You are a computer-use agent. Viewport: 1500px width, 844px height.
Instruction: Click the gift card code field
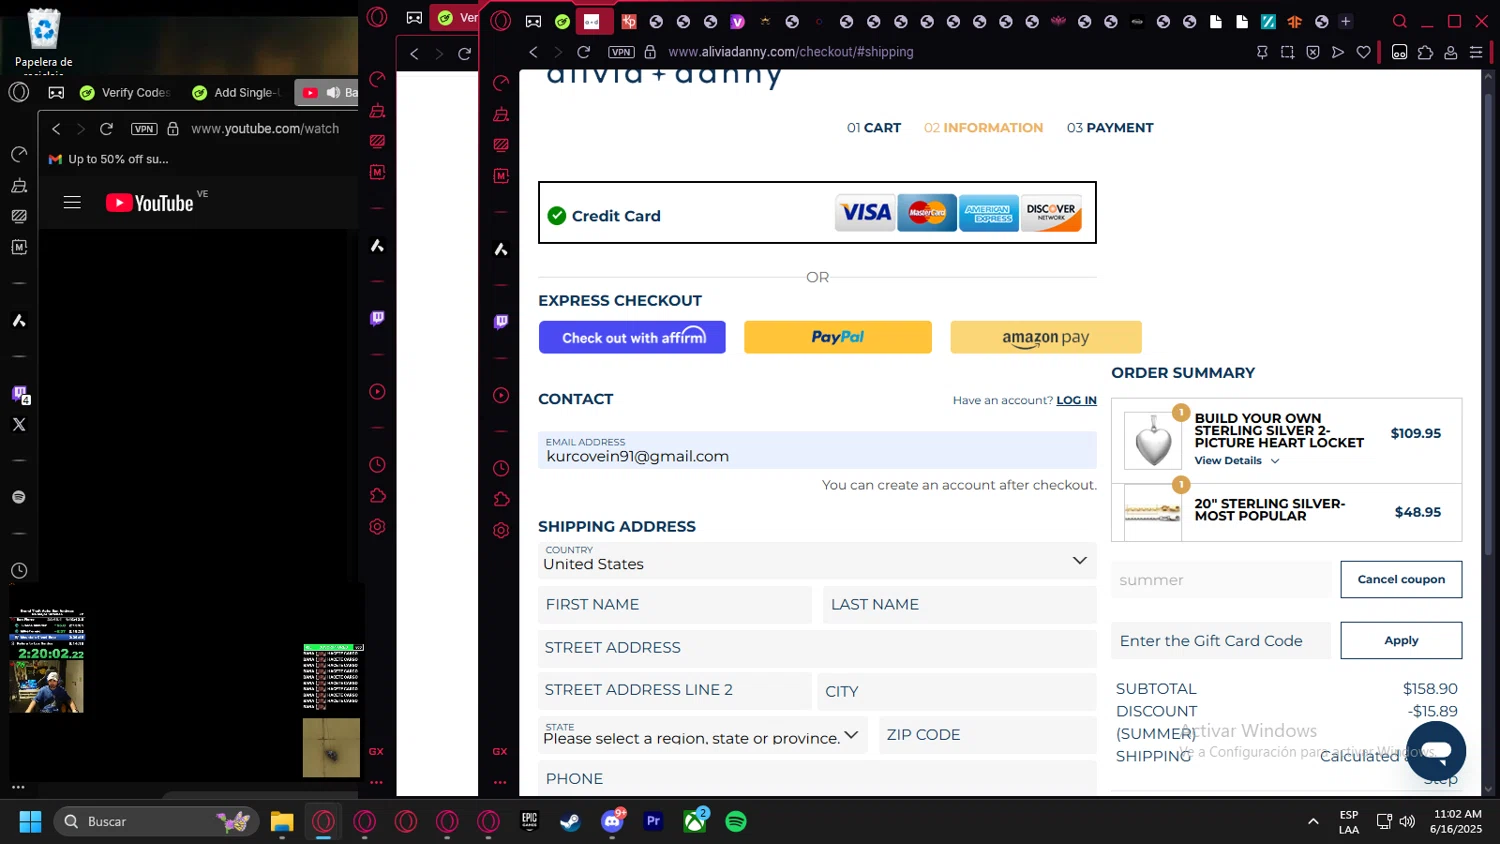pyautogui.click(x=1221, y=640)
